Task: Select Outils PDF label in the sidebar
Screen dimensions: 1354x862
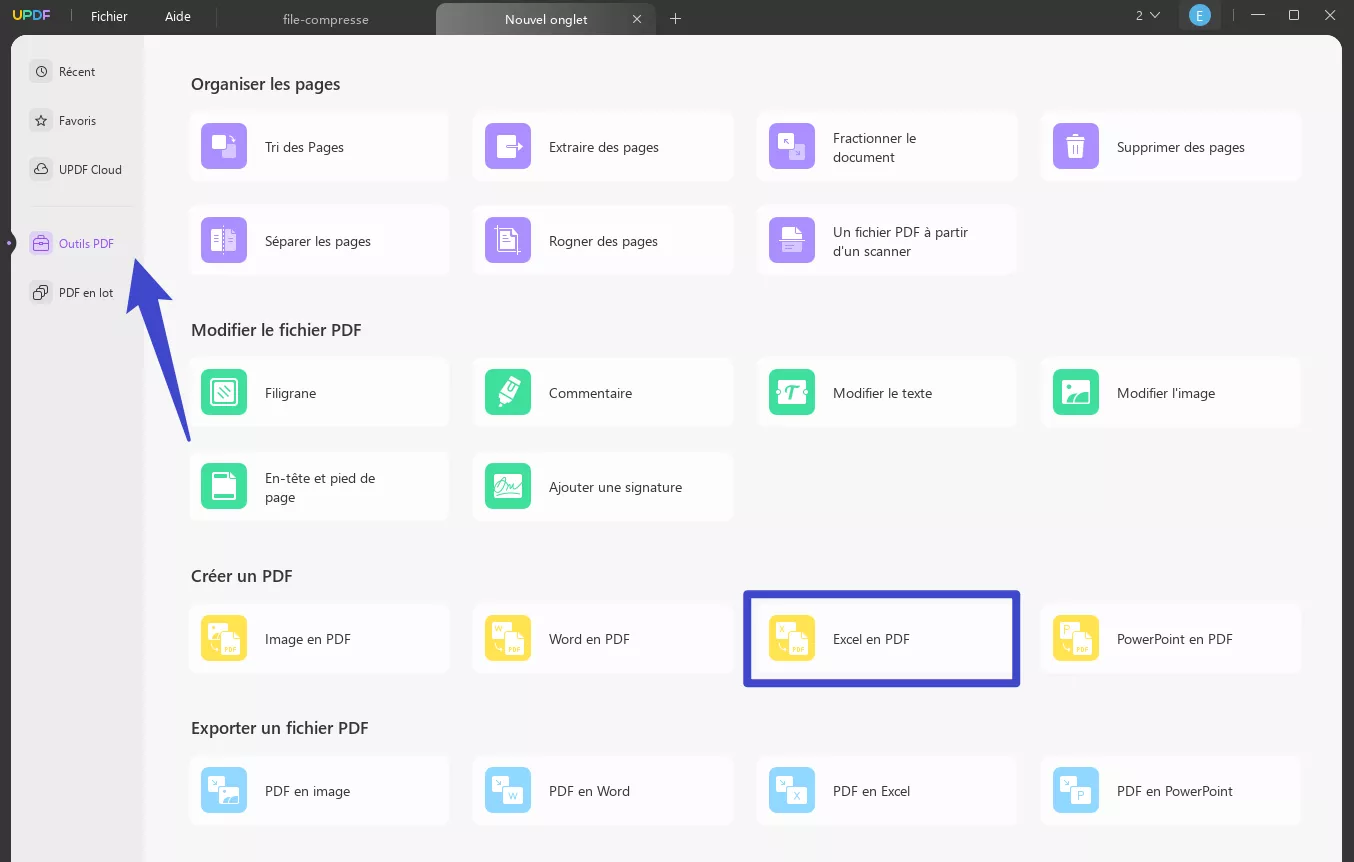Action: (86, 244)
